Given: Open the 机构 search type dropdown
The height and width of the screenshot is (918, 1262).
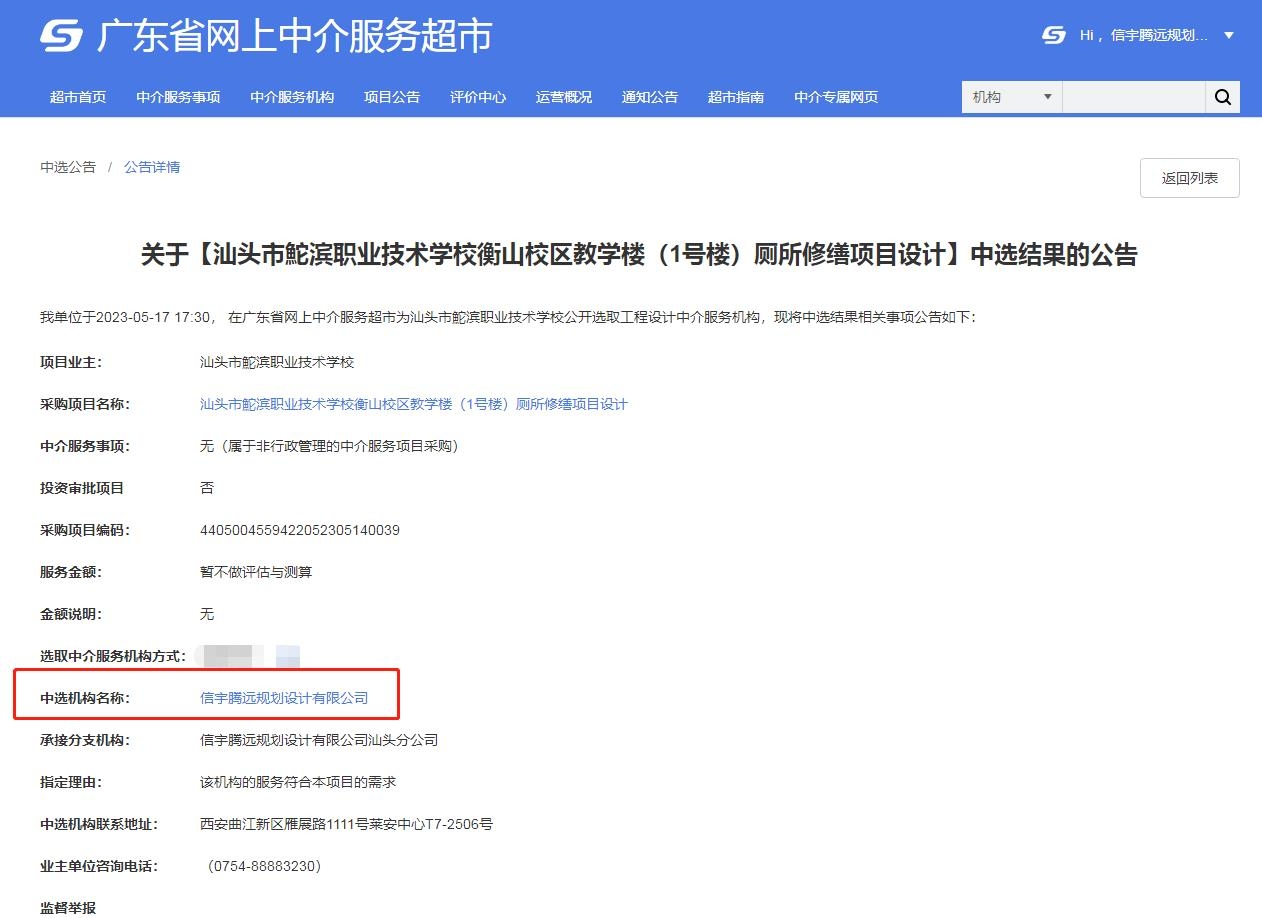Looking at the screenshot, I should pyautogui.click(x=1010, y=96).
